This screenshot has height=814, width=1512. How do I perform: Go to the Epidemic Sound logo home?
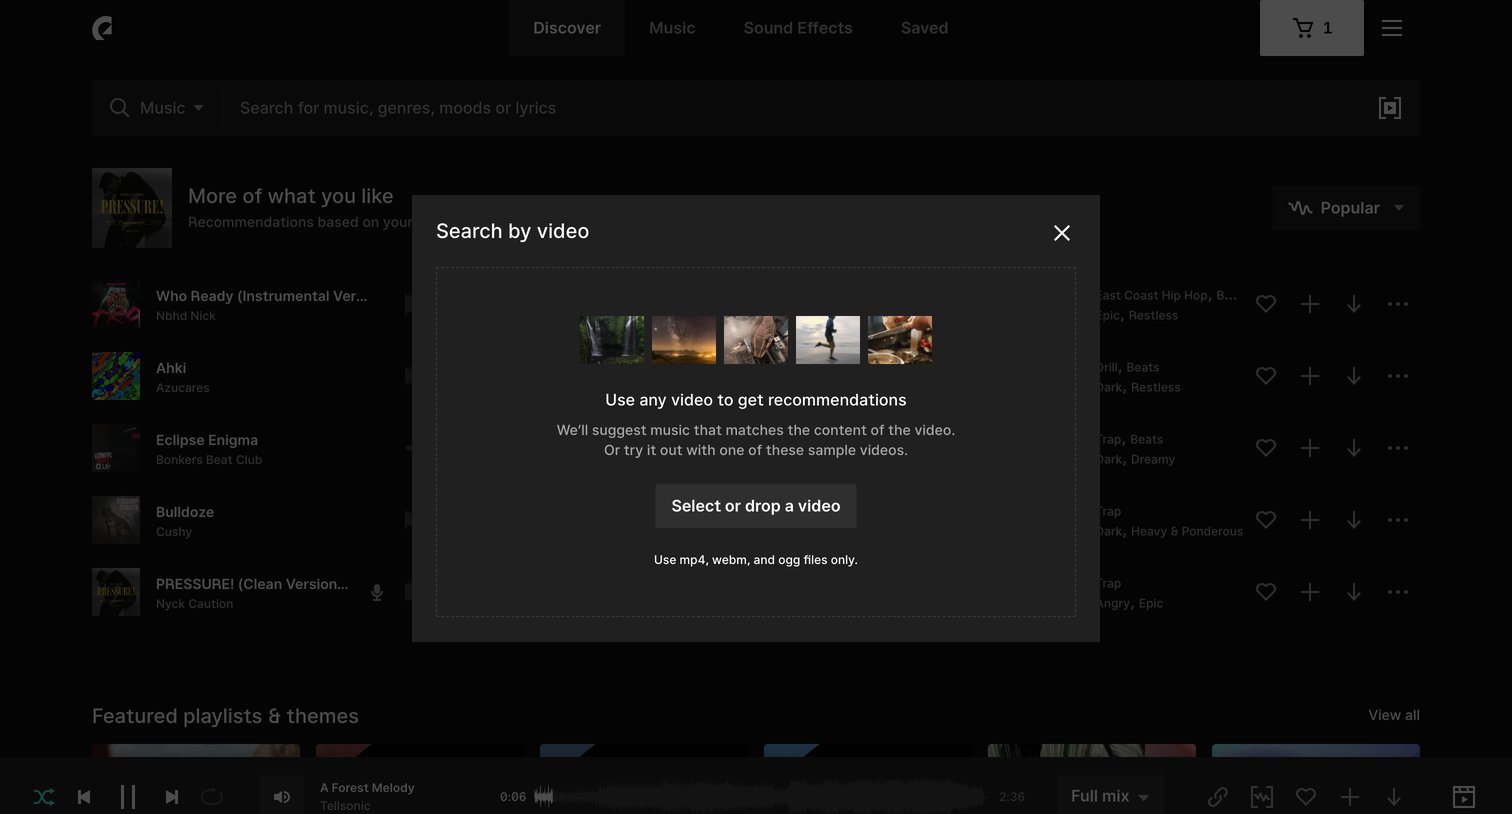(x=102, y=29)
